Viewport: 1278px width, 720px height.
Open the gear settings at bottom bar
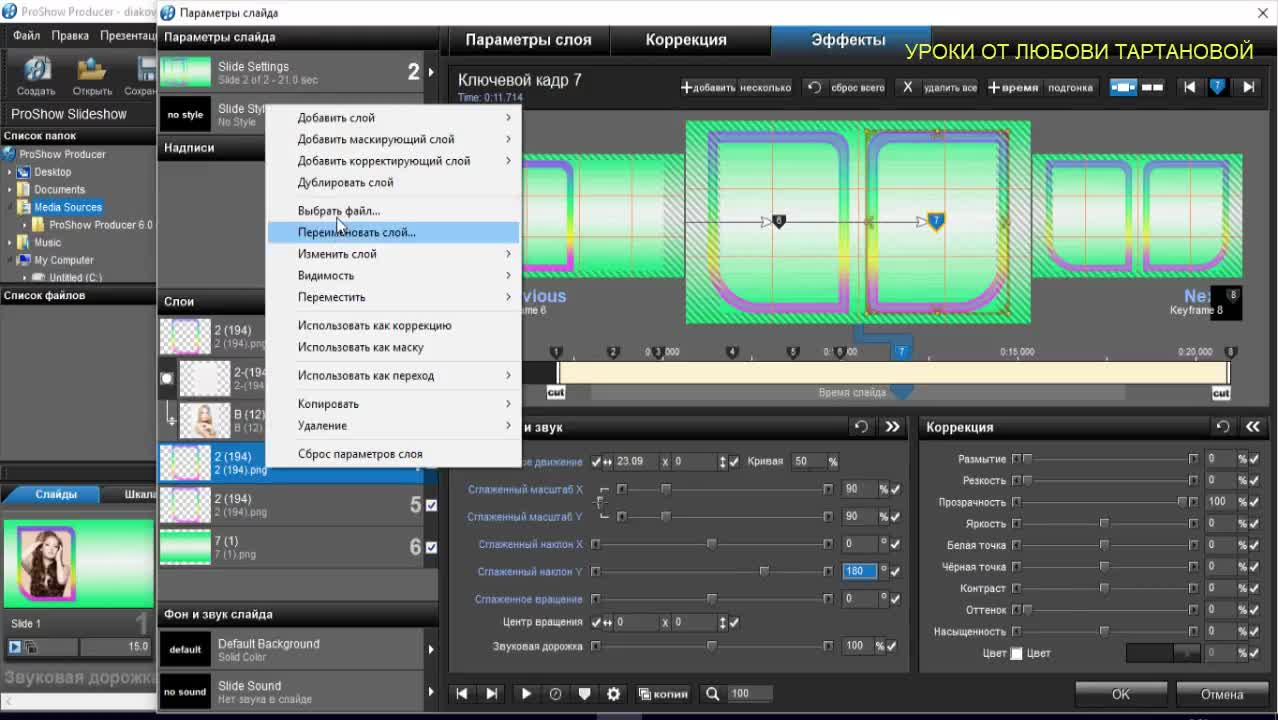coord(614,694)
